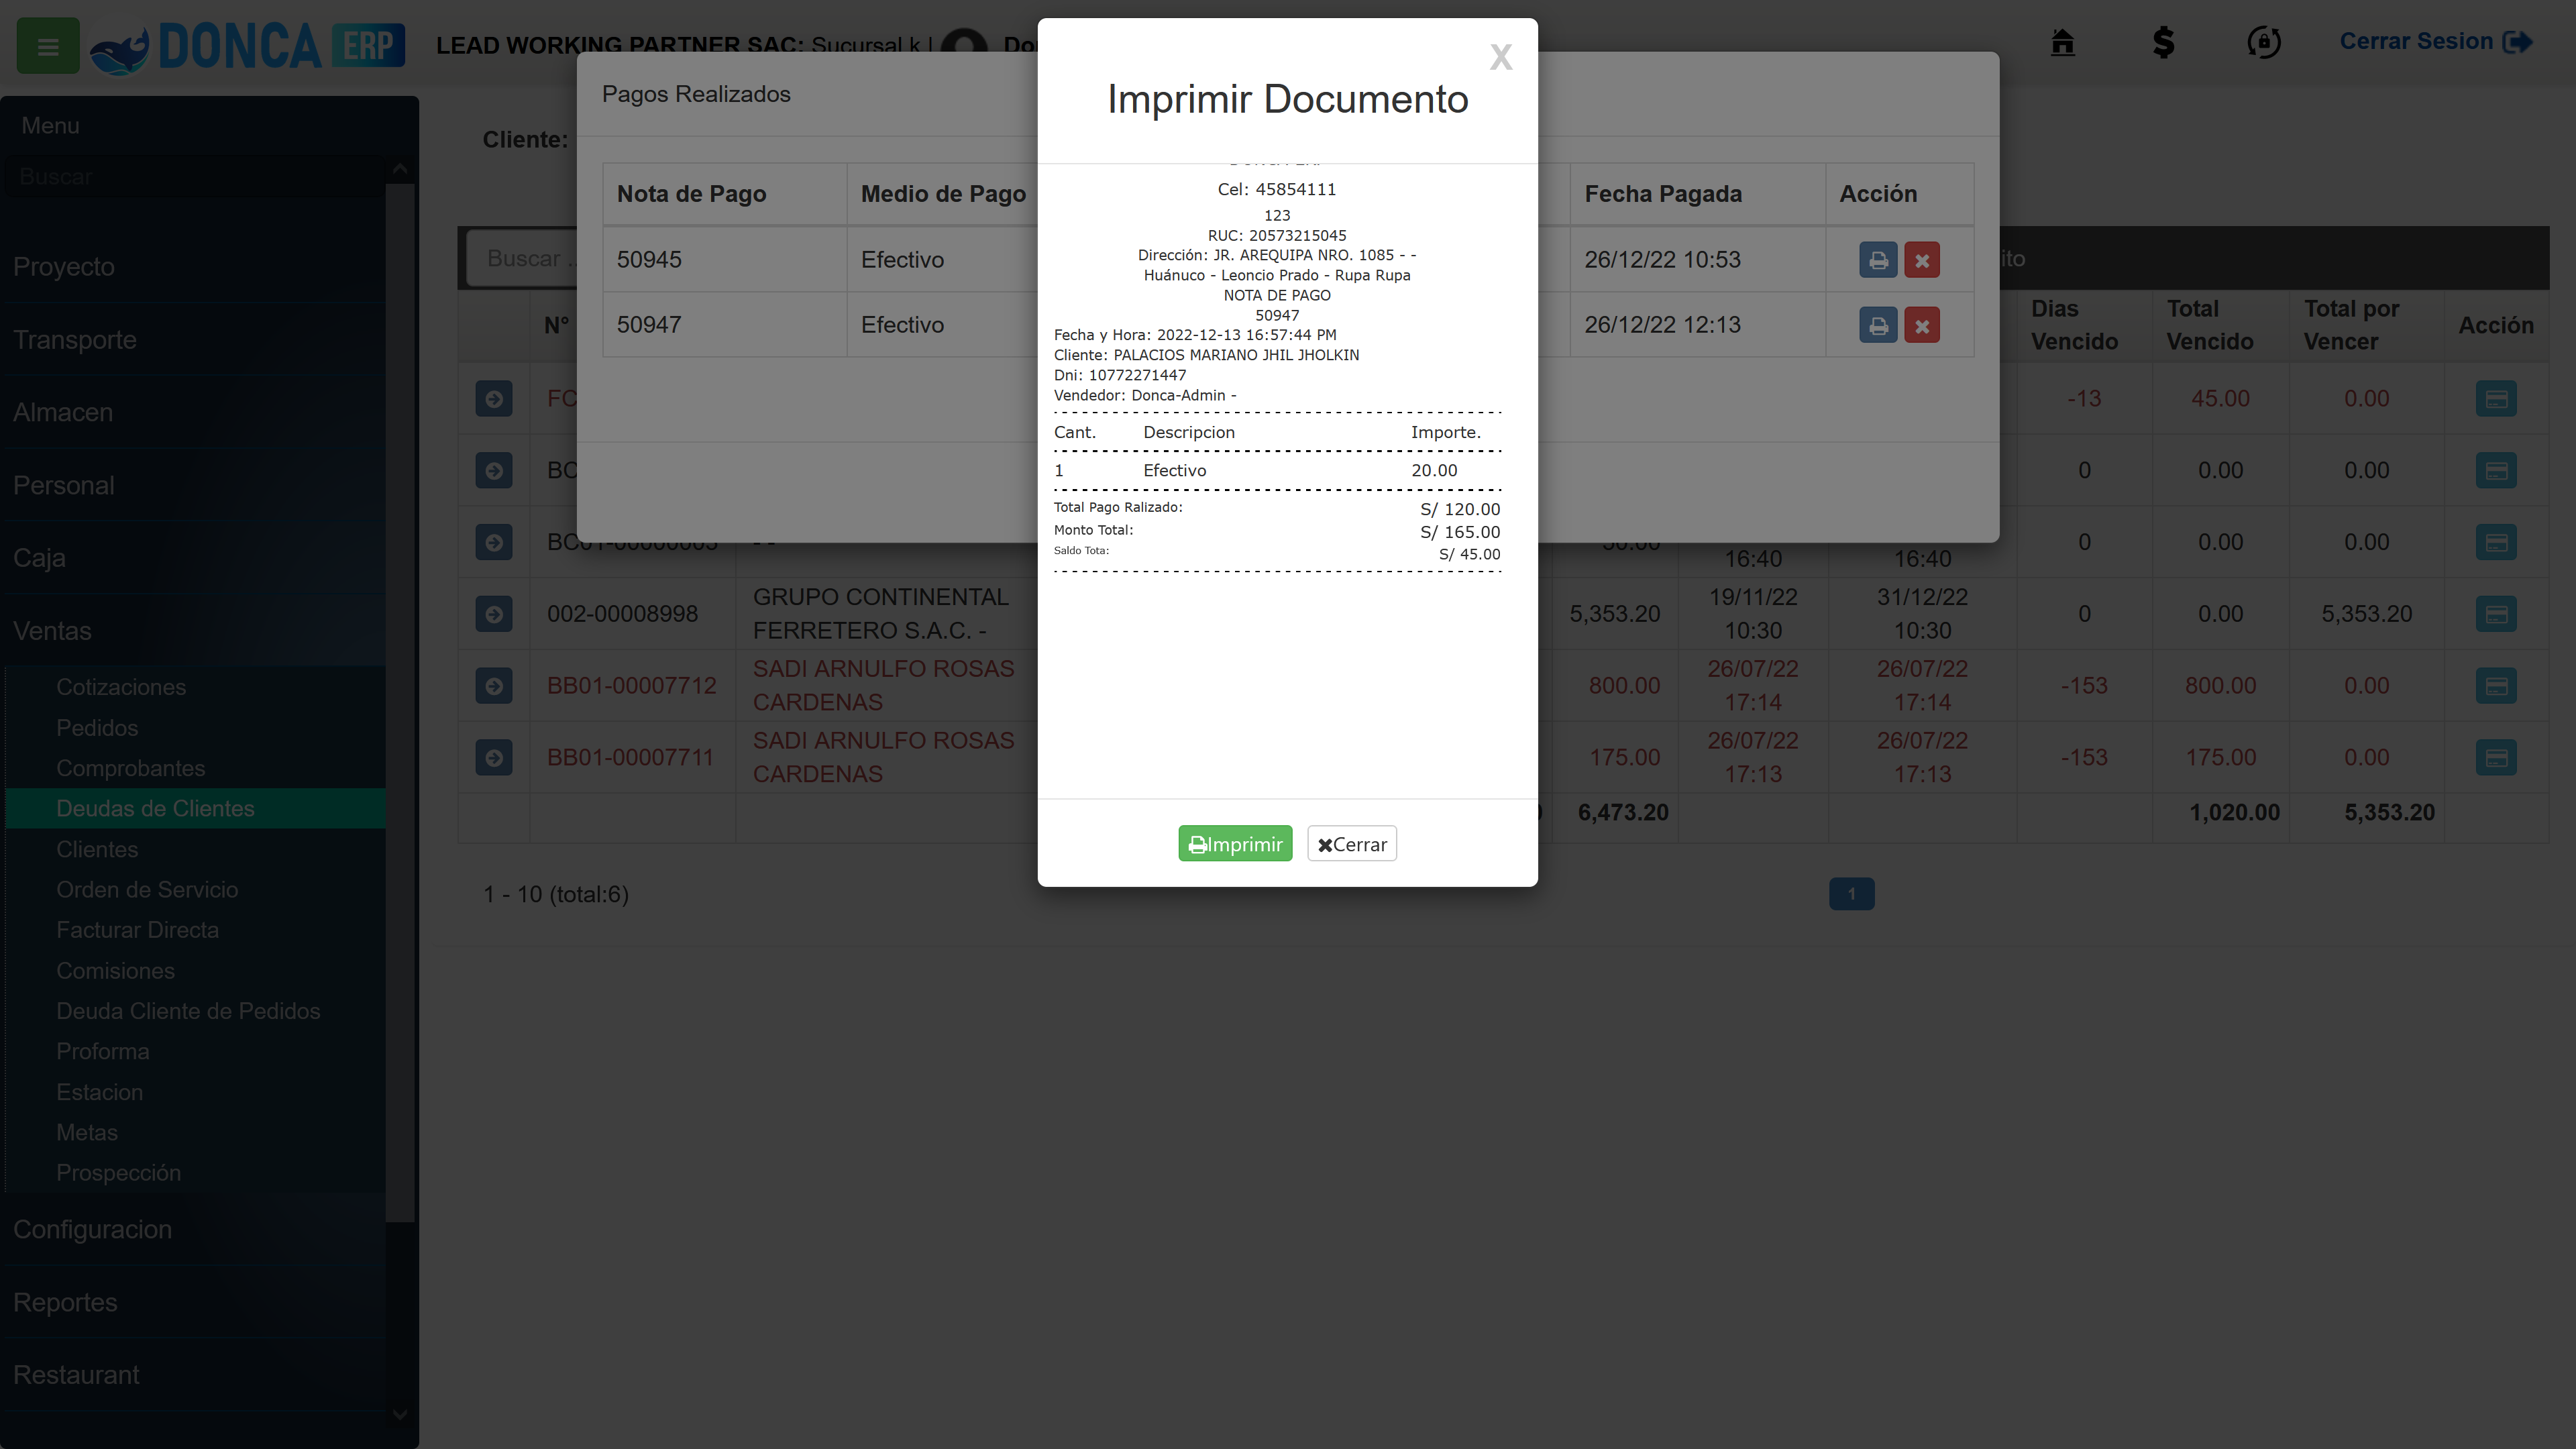Click Medio de Pago column header
Image resolution: width=2576 pixels, height=1449 pixels.
pyautogui.click(x=943, y=194)
